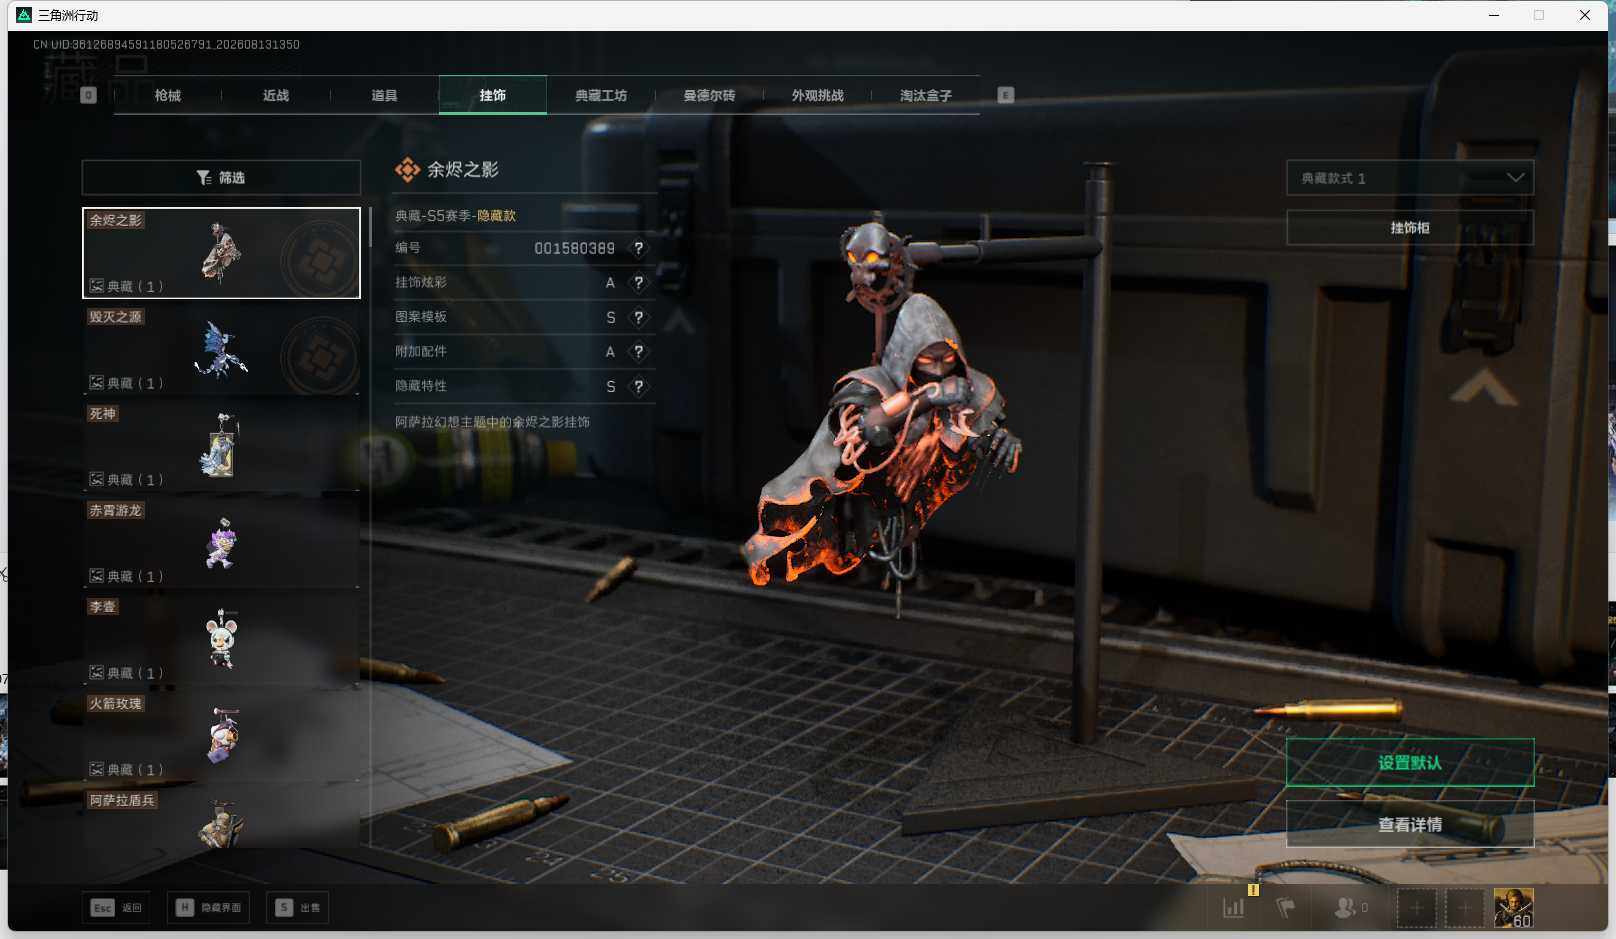
Task: Click the 挂饰炫彩 attribute label
Action: (420, 283)
